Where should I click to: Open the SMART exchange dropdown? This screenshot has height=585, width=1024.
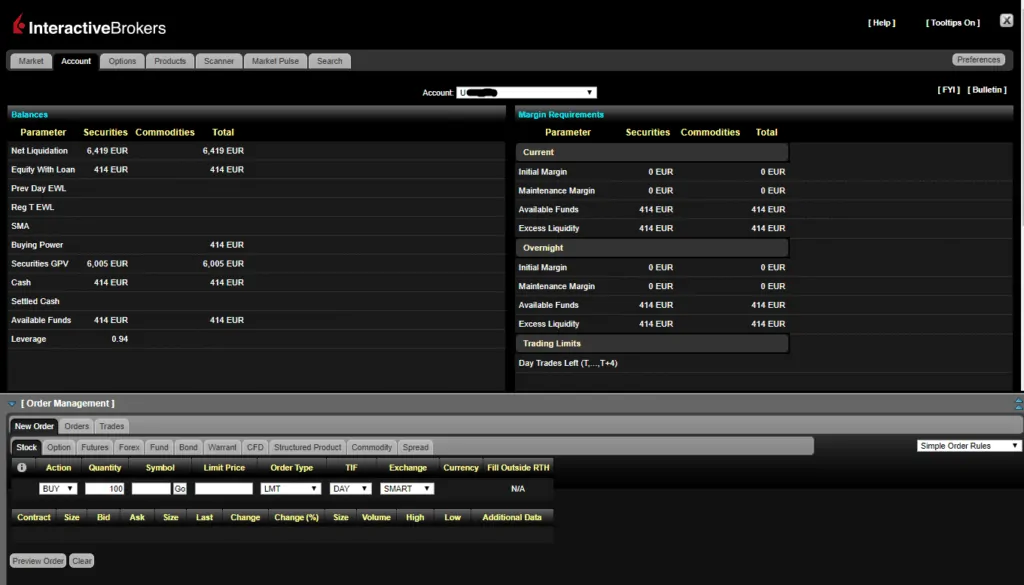[407, 488]
